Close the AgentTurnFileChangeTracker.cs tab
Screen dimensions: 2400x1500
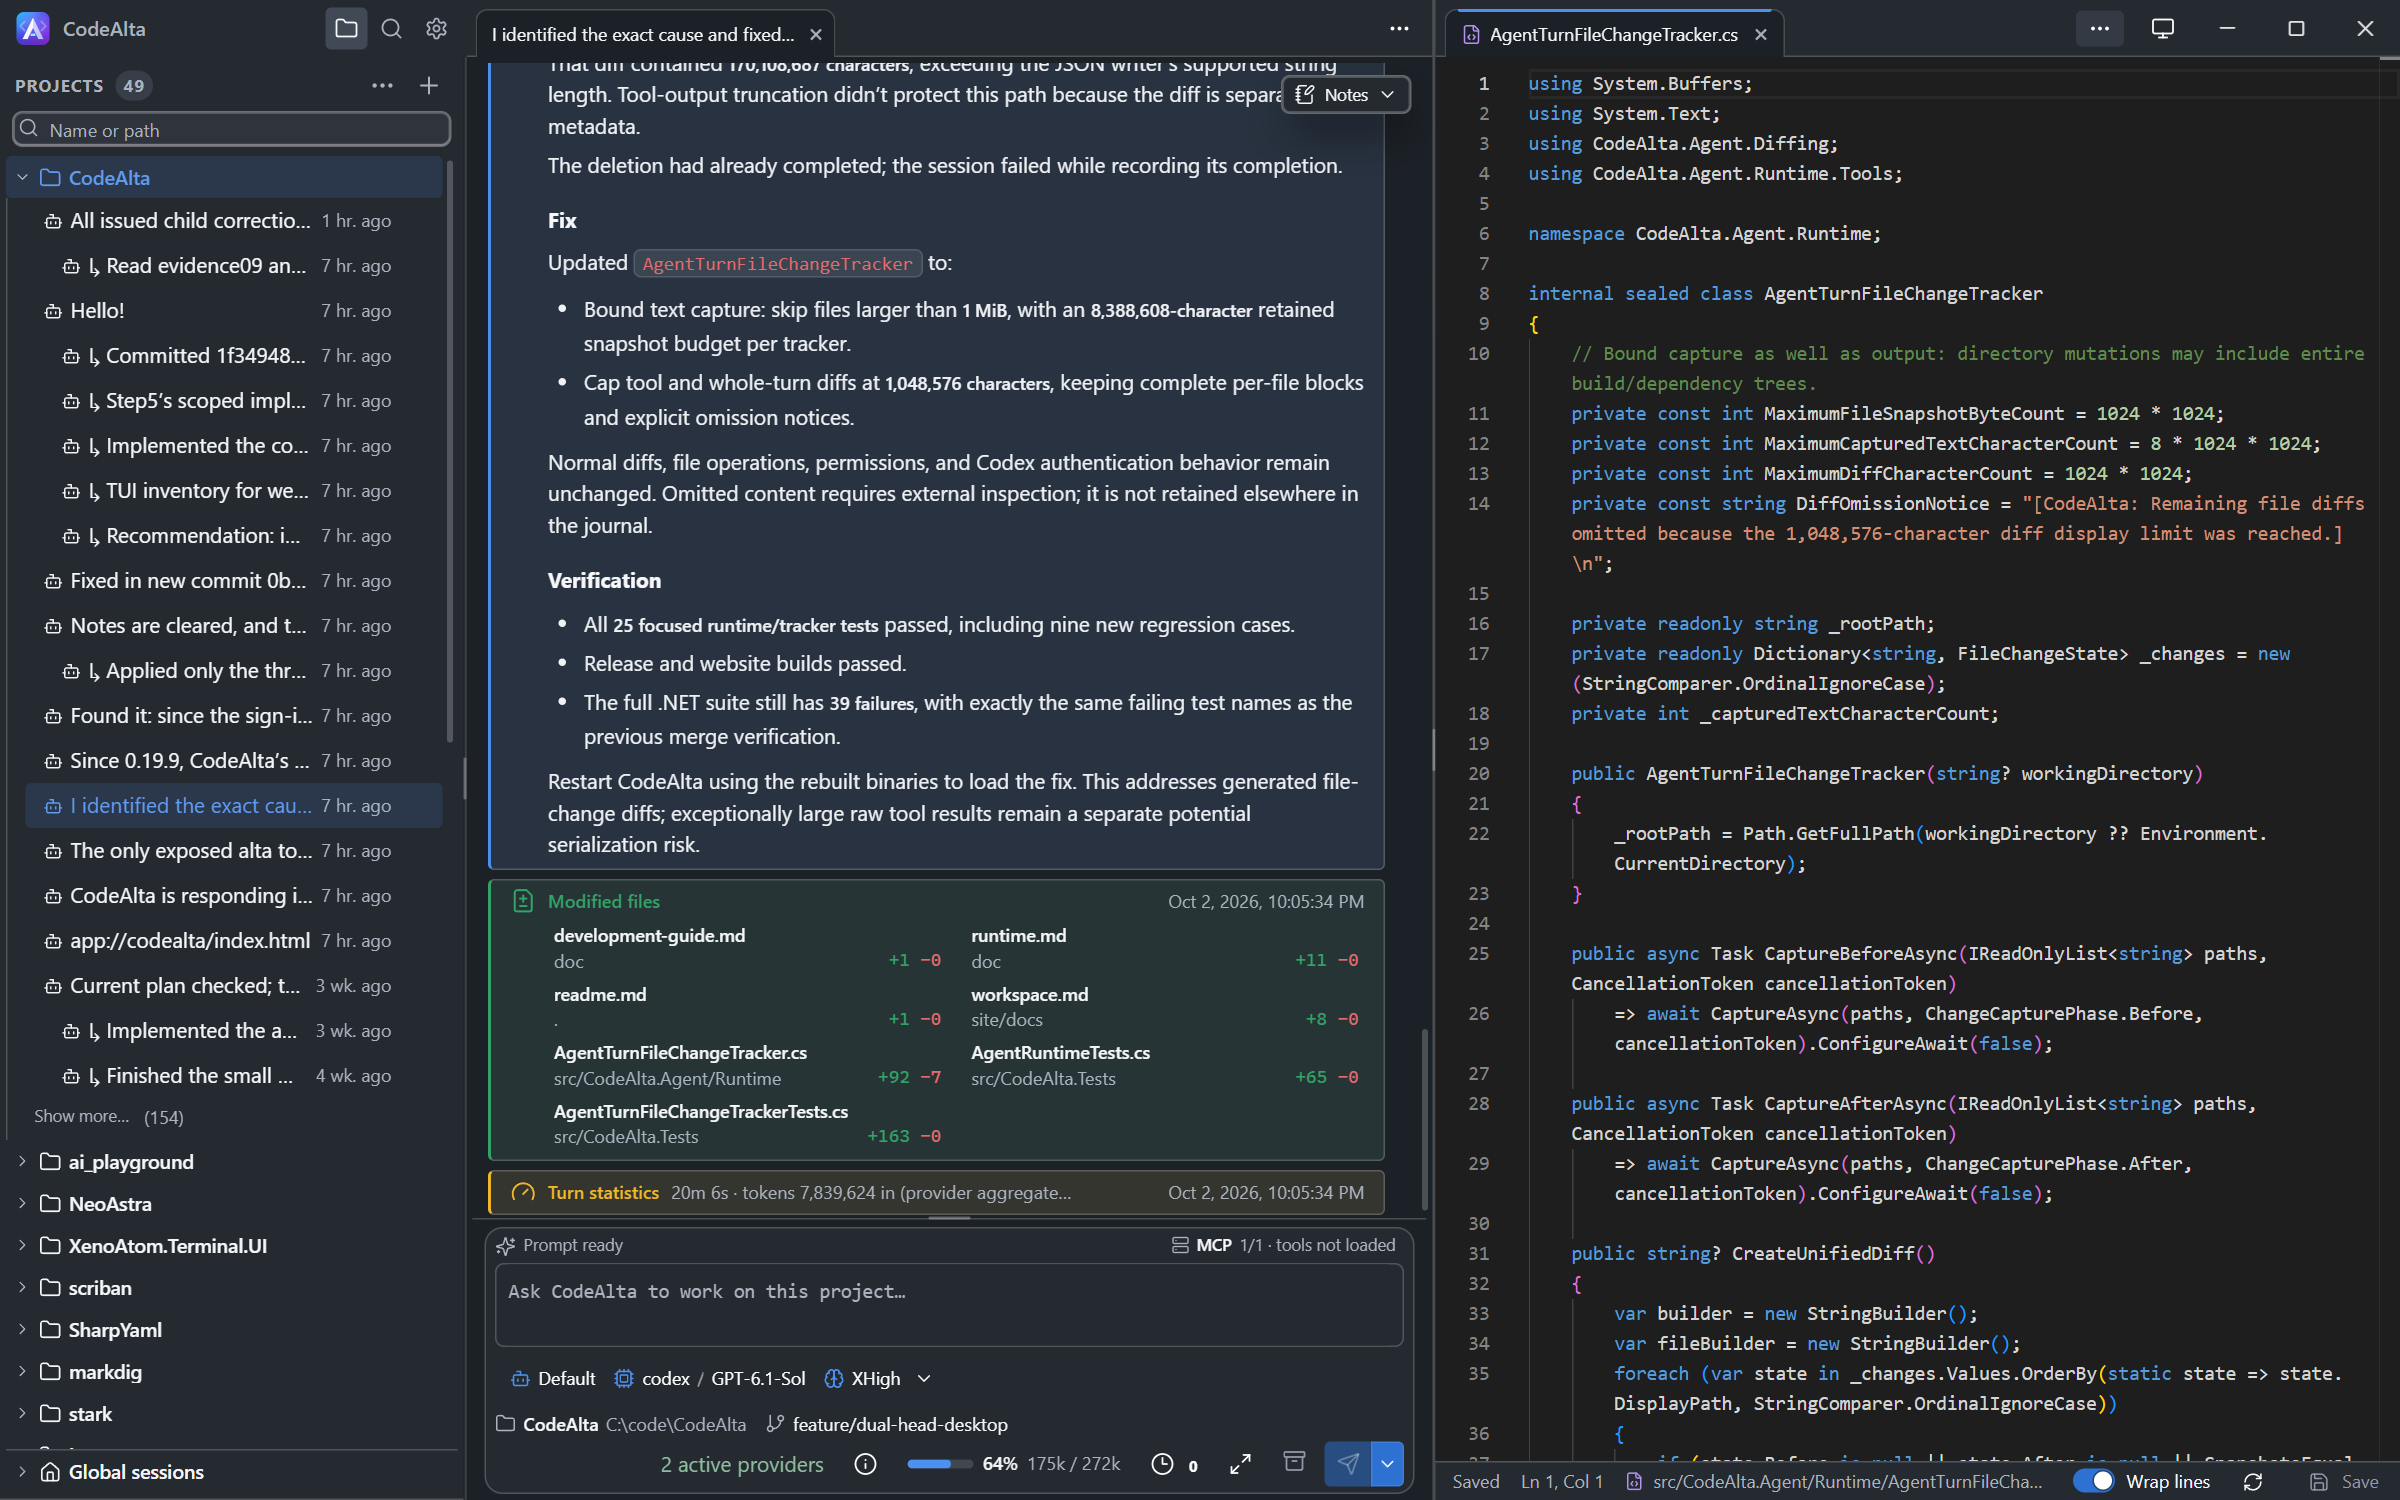point(1761,35)
